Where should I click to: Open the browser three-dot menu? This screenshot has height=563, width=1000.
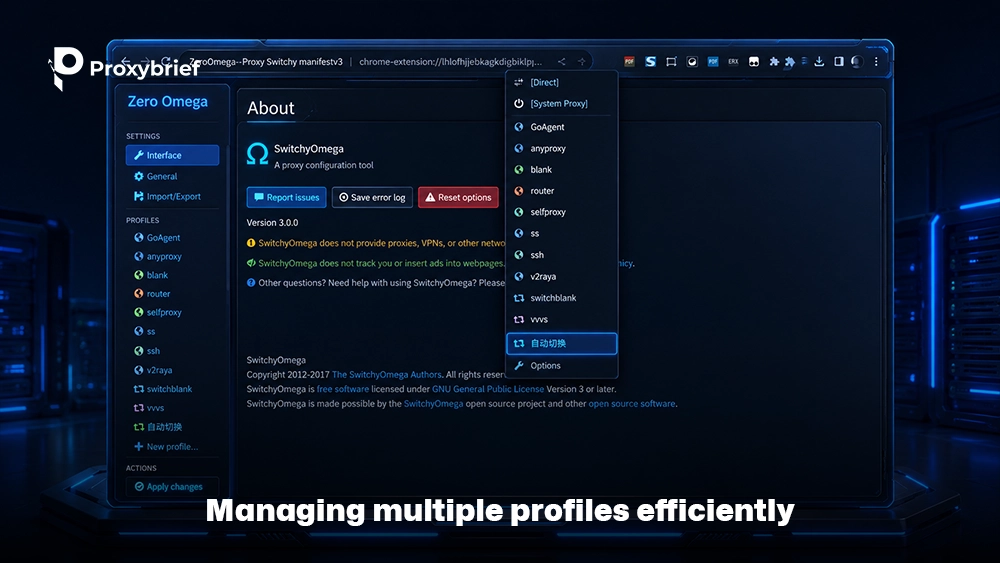coord(876,62)
